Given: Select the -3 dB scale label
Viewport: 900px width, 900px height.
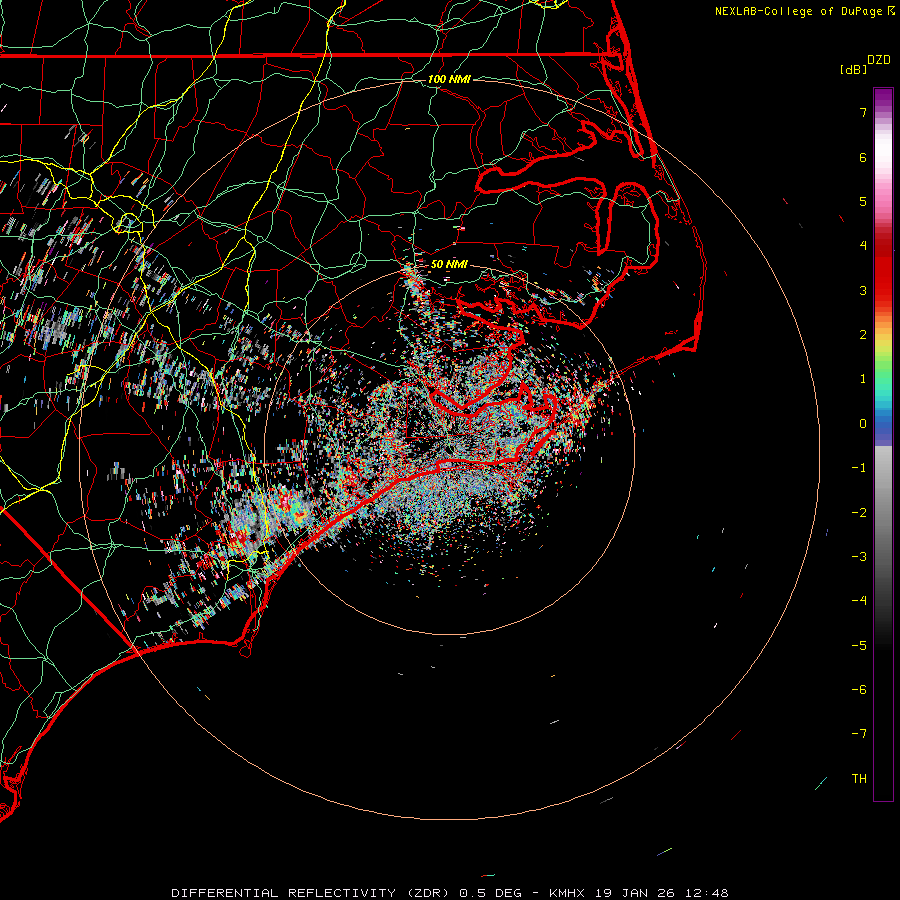Looking at the screenshot, I should click(x=859, y=557).
